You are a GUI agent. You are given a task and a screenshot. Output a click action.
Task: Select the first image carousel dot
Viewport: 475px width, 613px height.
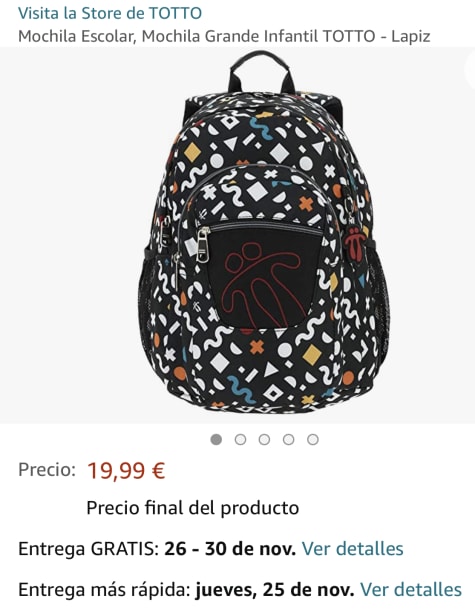point(216,439)
